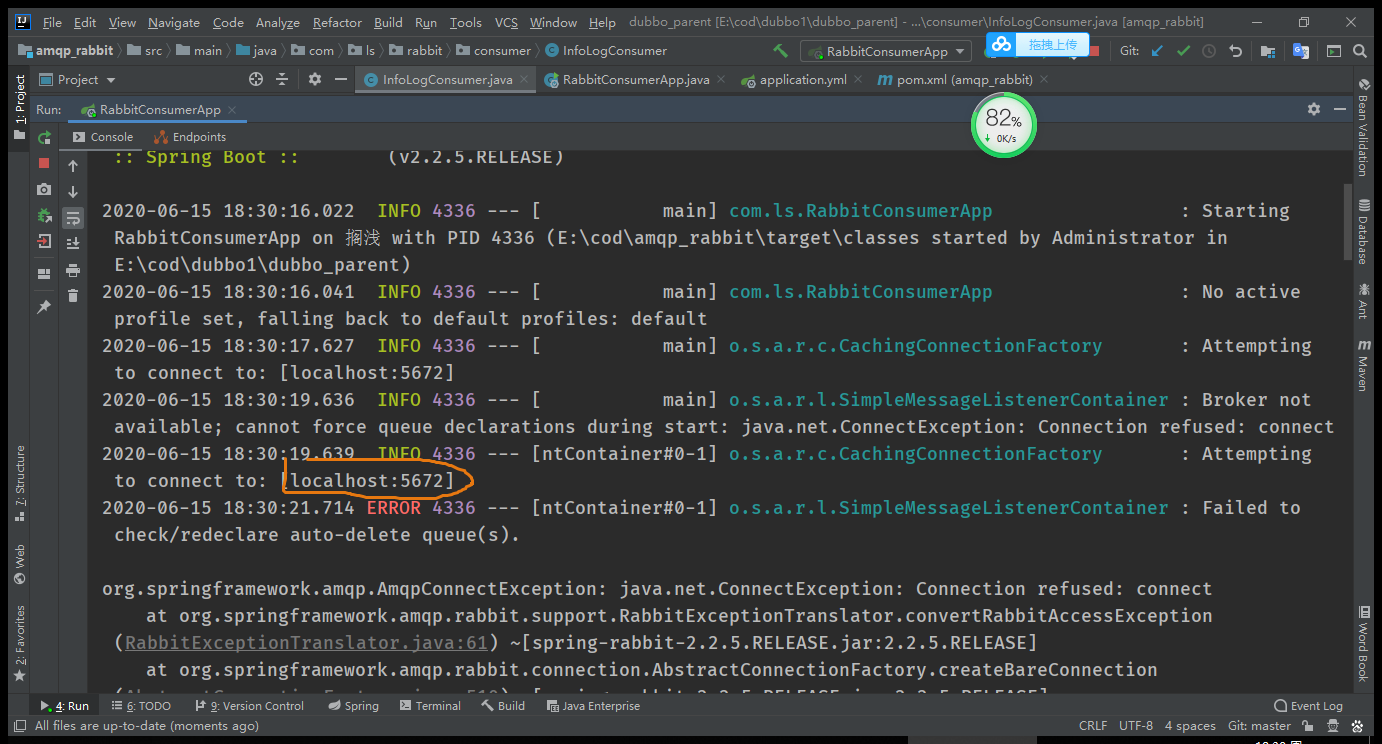Collapse all in the Project panel header
Screen dimensions: 1382x744
282,79
